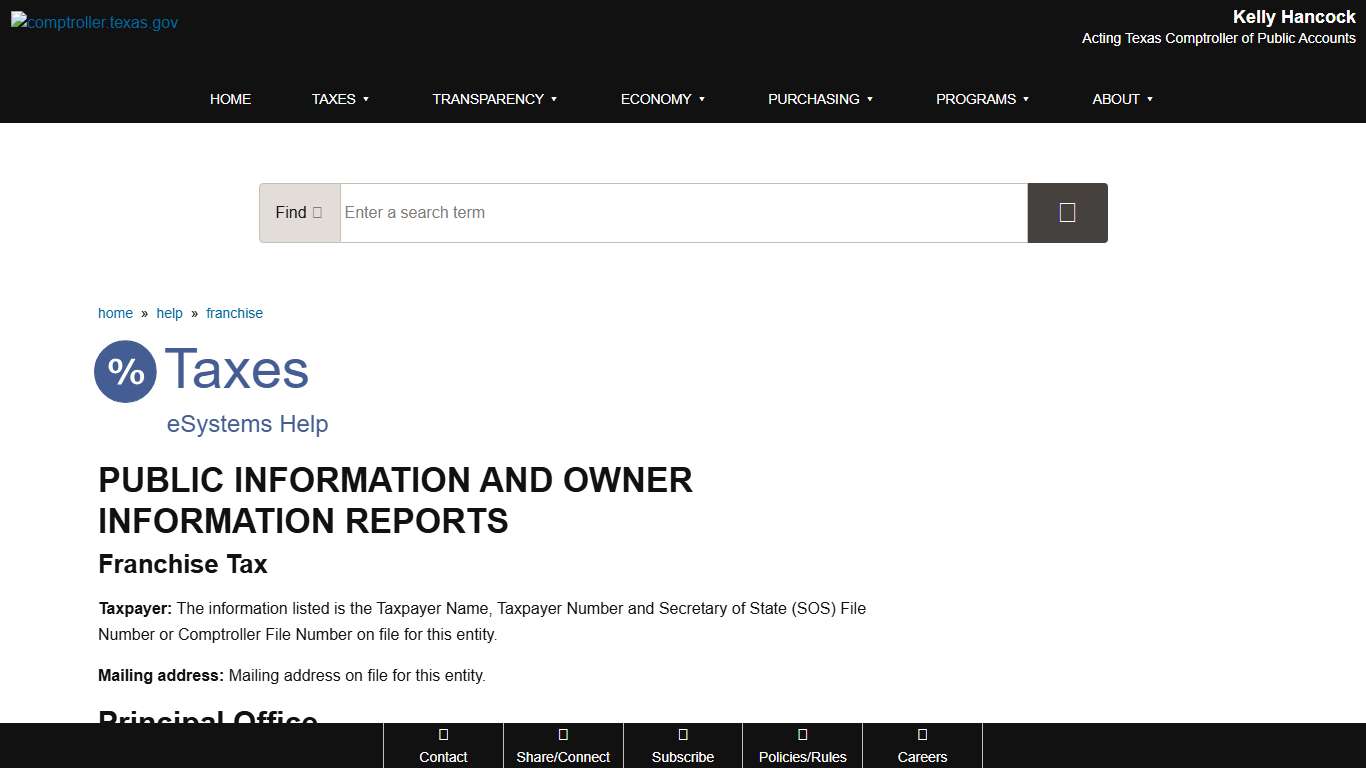Viewport: 1366px width, 768px height.
Task: Open the ABOUT dropdown menu
Action: point(1122,99)
